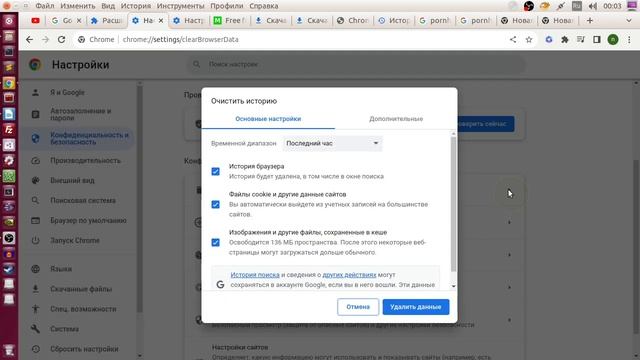640x360 pixels.
Task: Open the keyboard layout indicator in the top panel
Action: [577, 6]
